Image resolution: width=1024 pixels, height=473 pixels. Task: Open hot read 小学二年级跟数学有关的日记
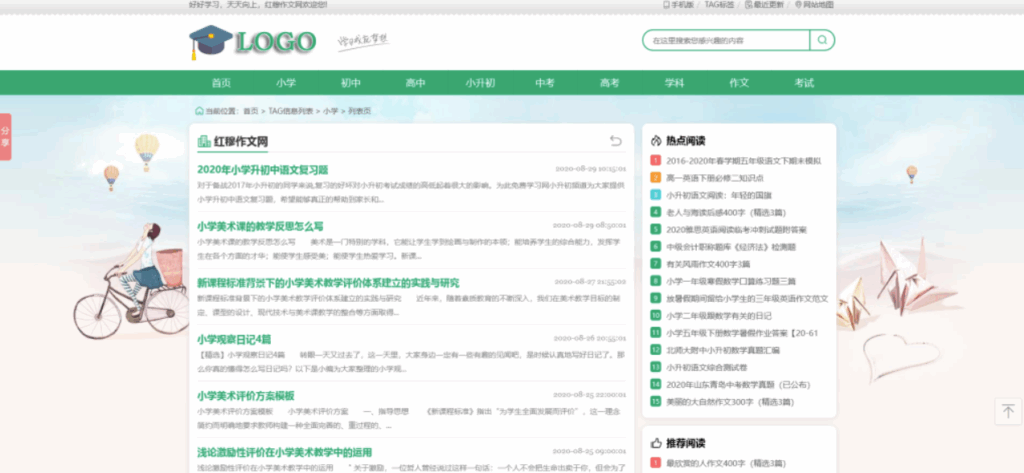coord(718,316)
